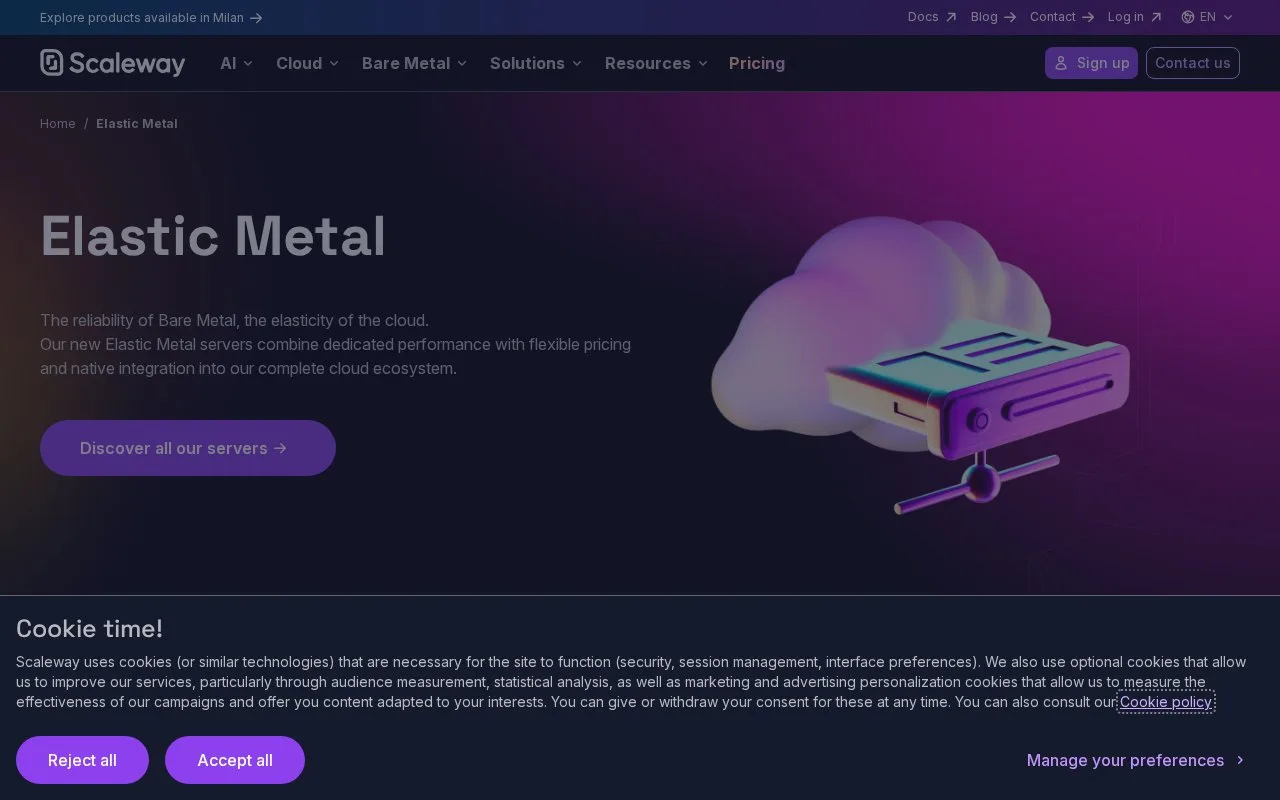Click the Sign up button
The image size is (1280, 800).
coord(1091,63)
